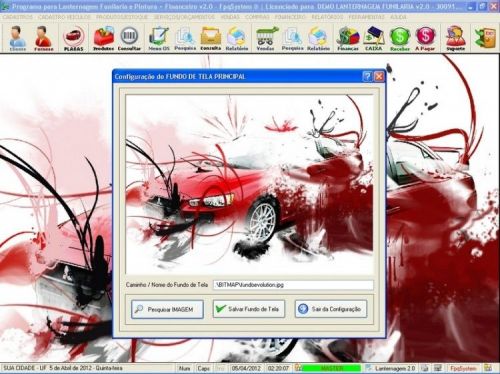500x374 pixels.
Task: Click the PLACAS red car icon
Action: [x=73, y=39]
